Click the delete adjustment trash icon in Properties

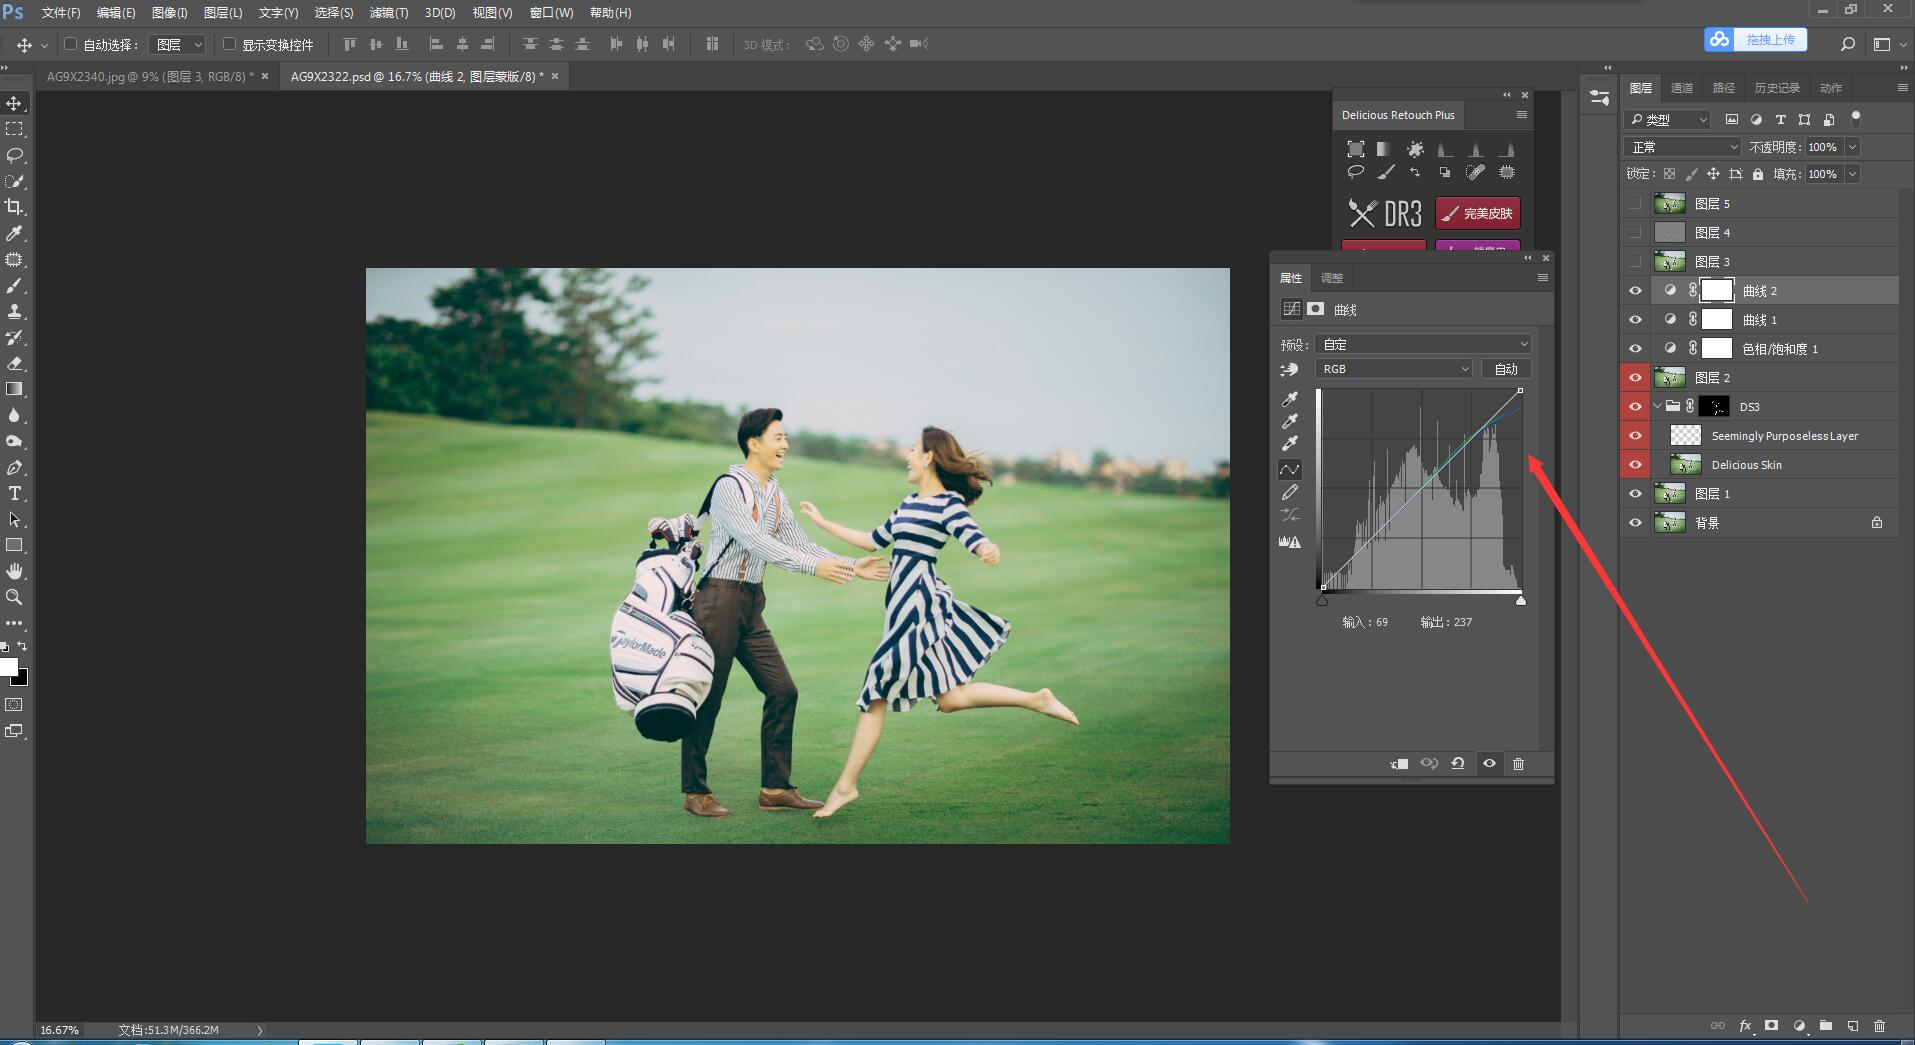(1518, 764)
